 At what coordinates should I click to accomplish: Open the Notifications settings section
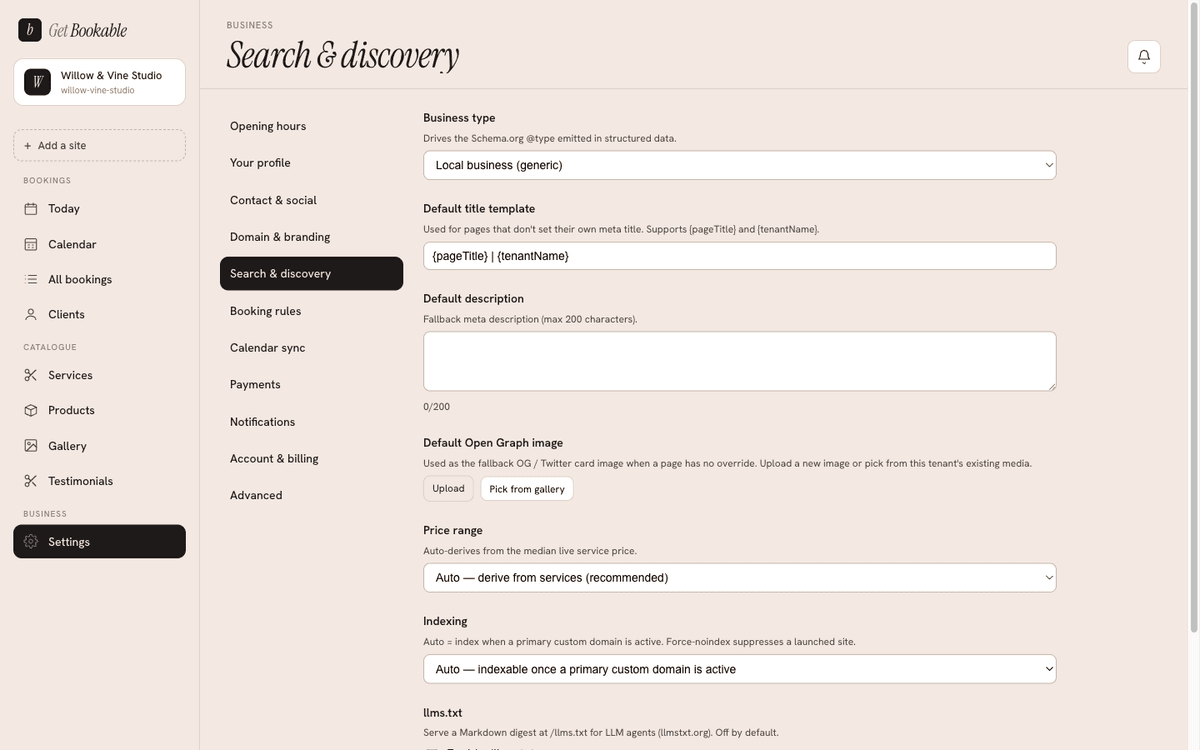pos(311,422)
